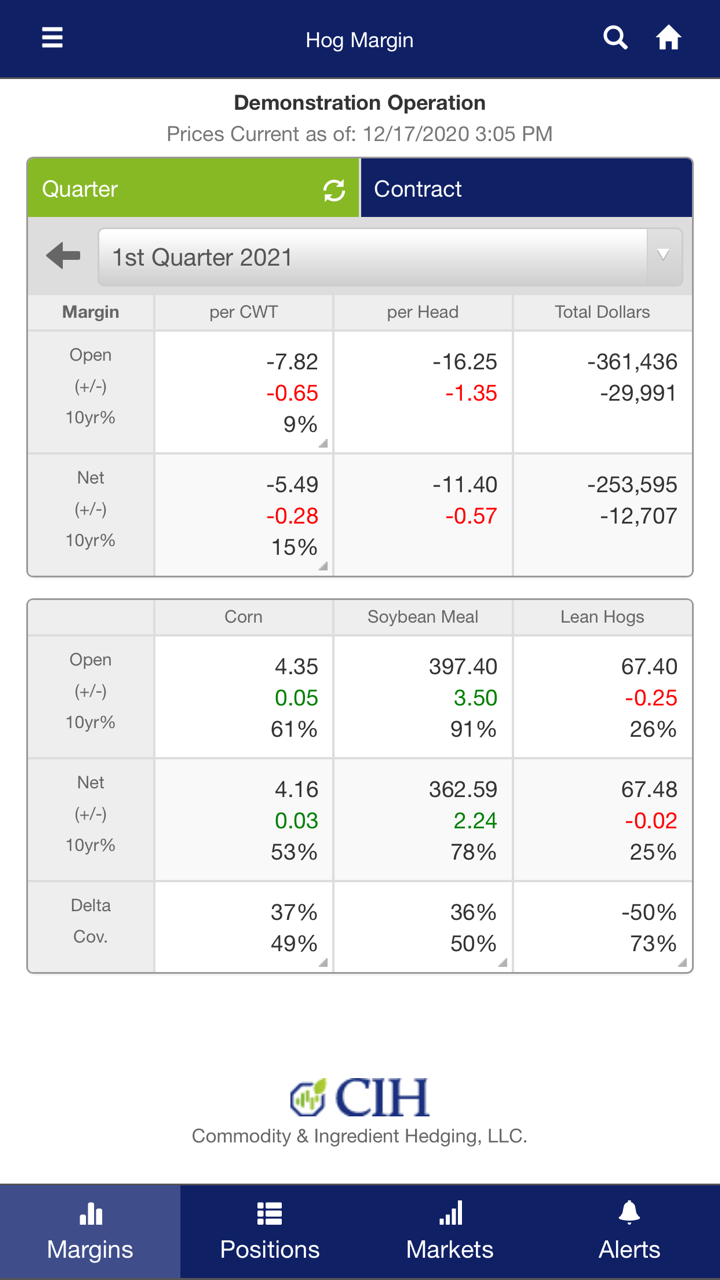Expand the Lean Hogs Delta coverage cell
Image resolution: width=720 pixels, height=1280 pixels.
602,927
